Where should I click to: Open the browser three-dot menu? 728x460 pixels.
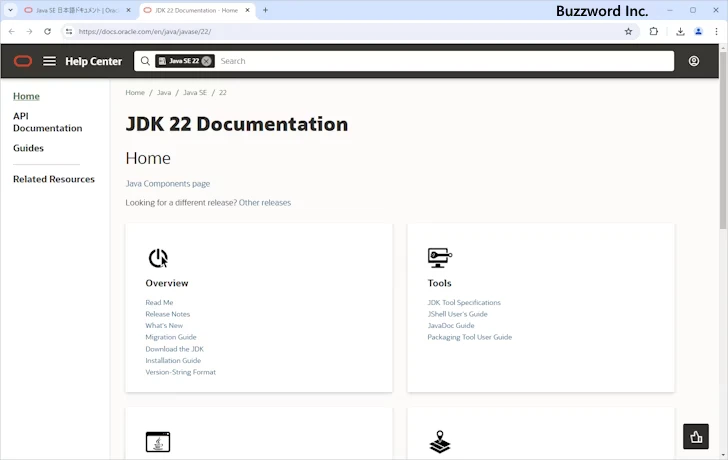(x=716, y=32)
